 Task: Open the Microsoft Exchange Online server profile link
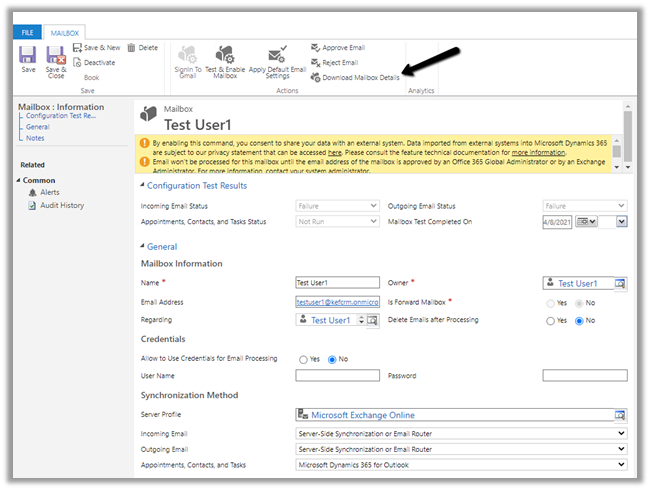point(362,415)
